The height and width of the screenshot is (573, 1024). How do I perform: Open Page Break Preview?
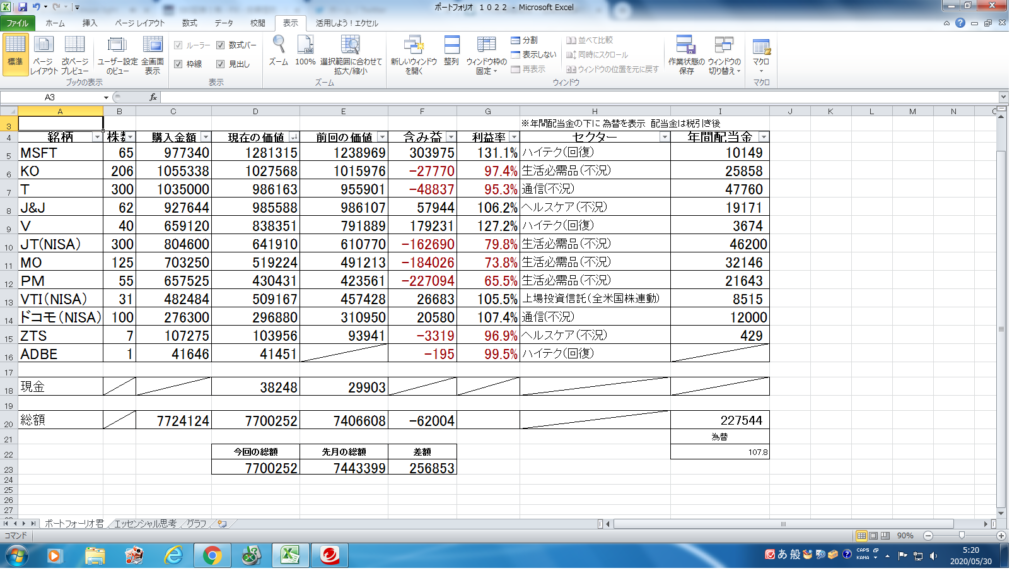pos(74,55)
